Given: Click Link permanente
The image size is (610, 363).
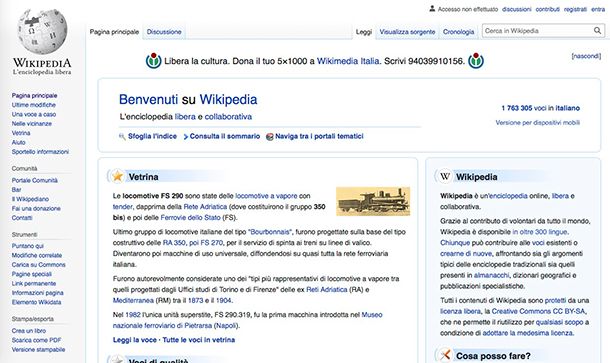Looking at the screenshot, I should (x=34, y=283).
